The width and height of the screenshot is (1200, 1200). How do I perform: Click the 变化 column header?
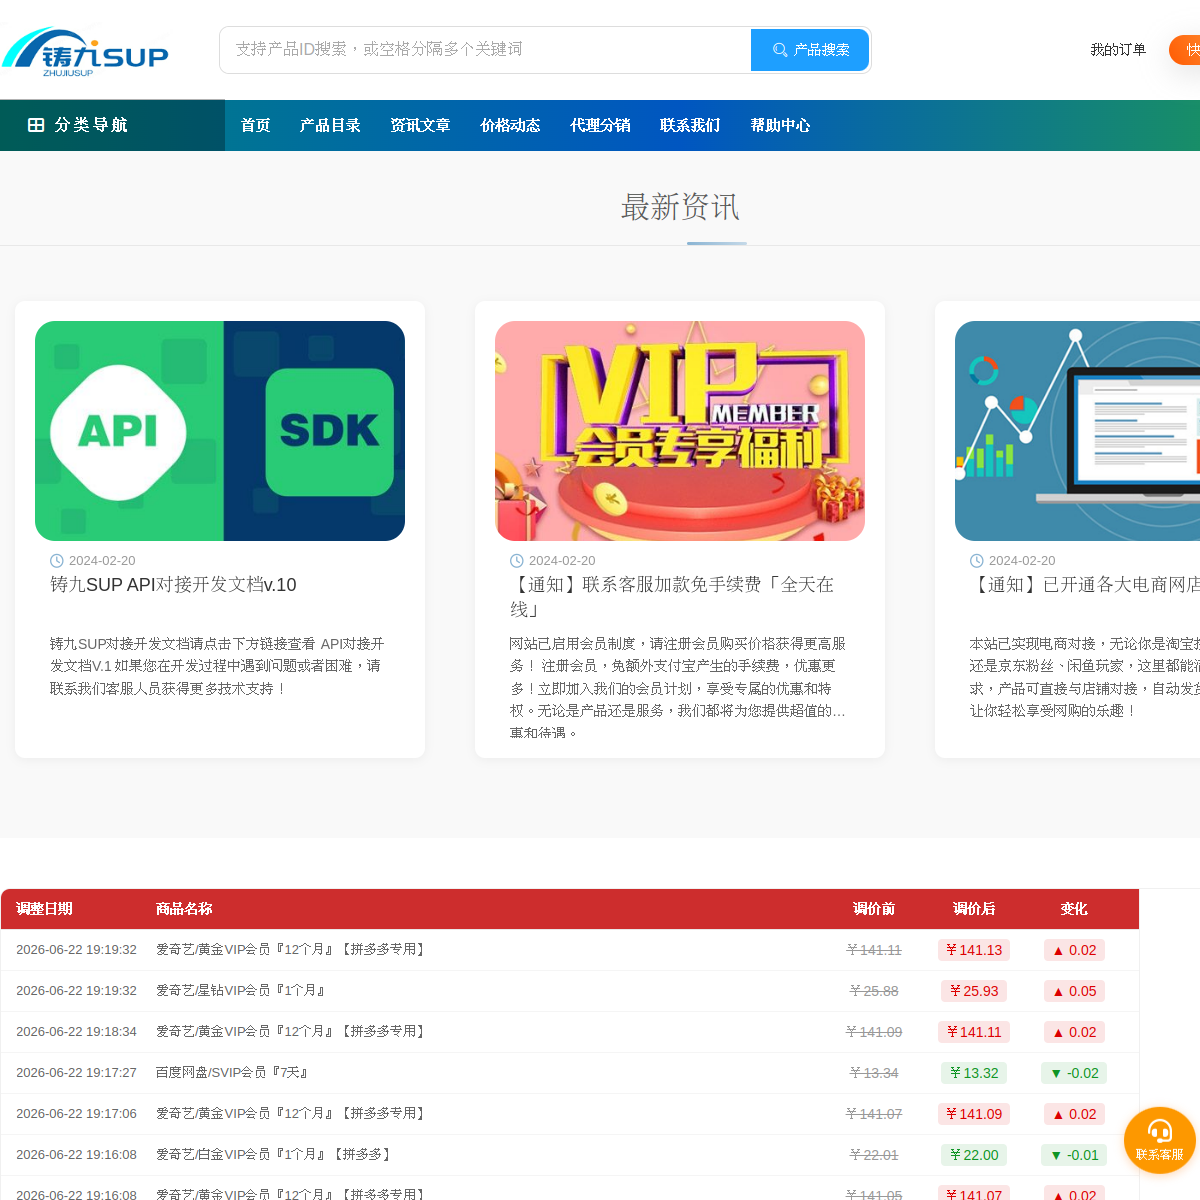click(x=1074, y=909)
